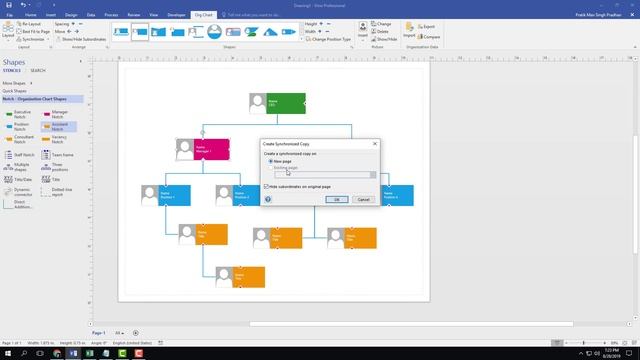Open the Developer tab

(176, 15)
